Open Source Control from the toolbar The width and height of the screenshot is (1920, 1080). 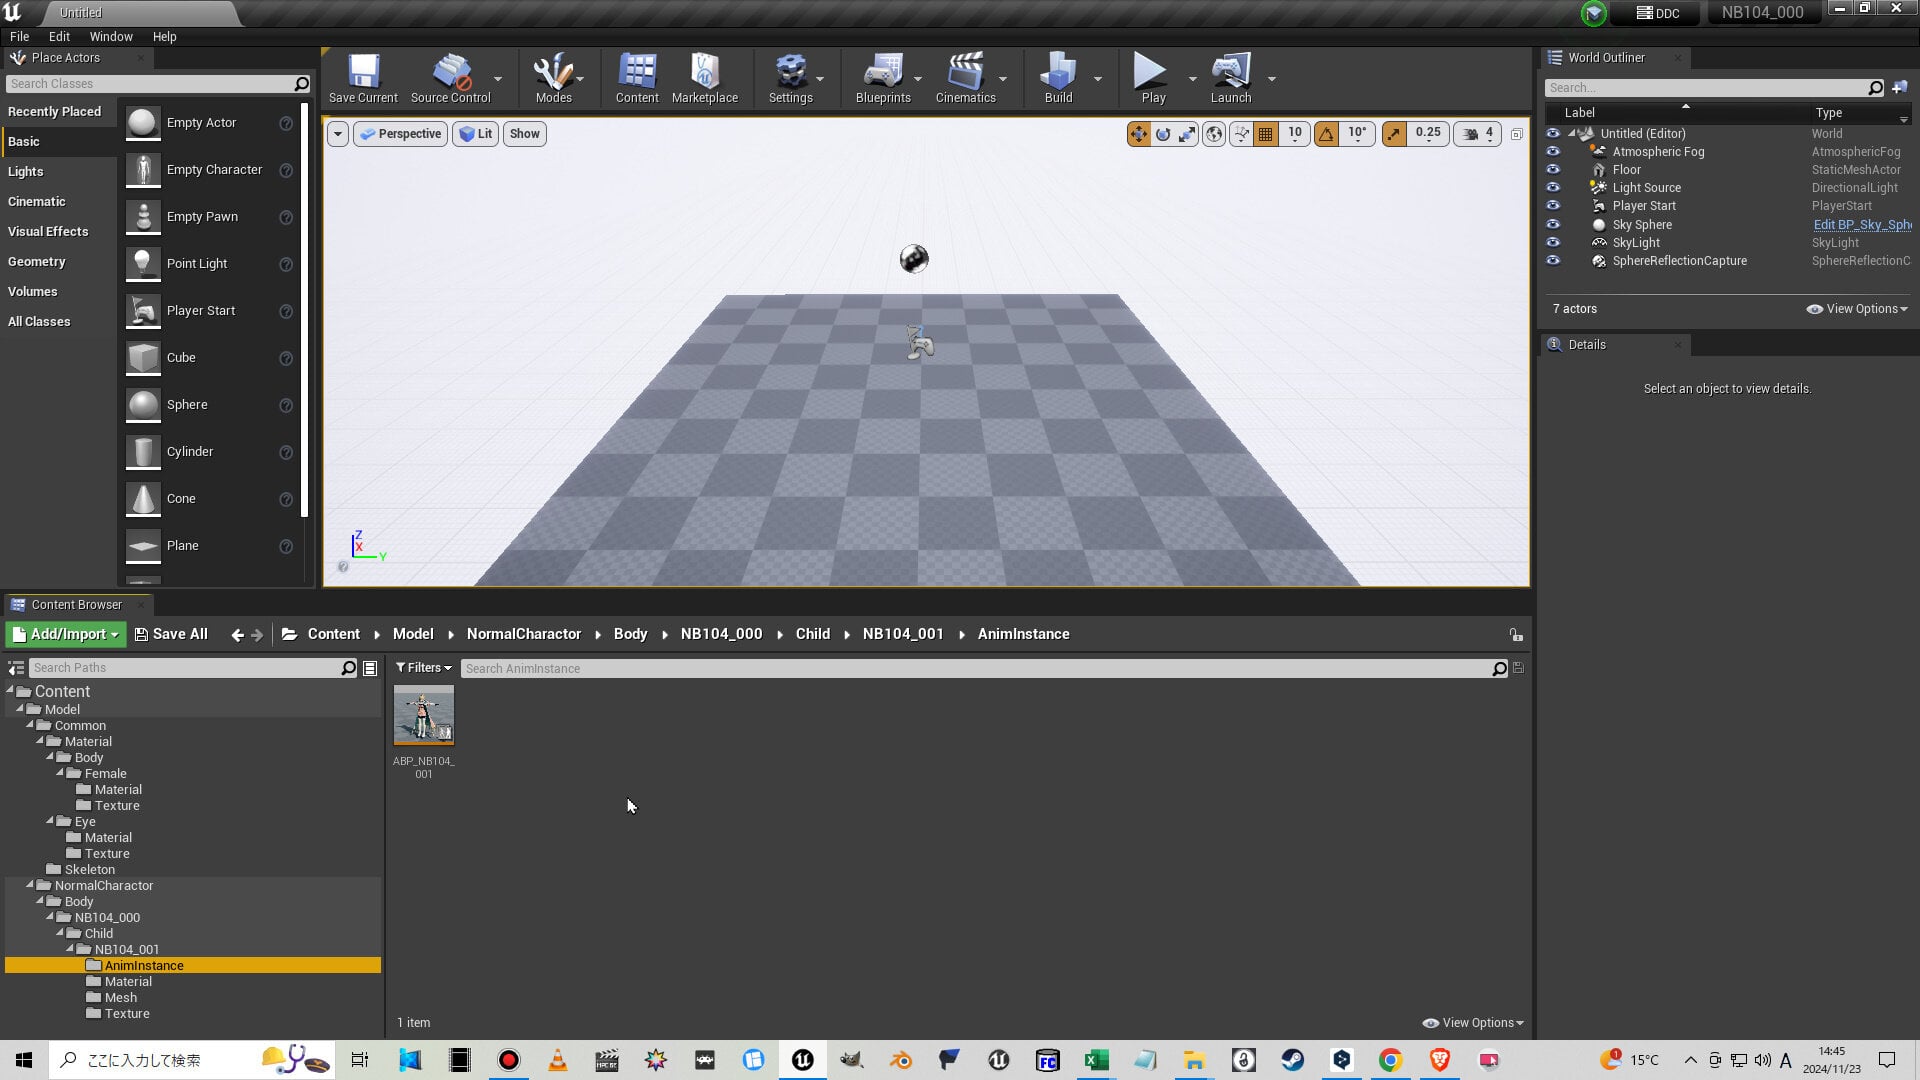[x=451, y=78]
